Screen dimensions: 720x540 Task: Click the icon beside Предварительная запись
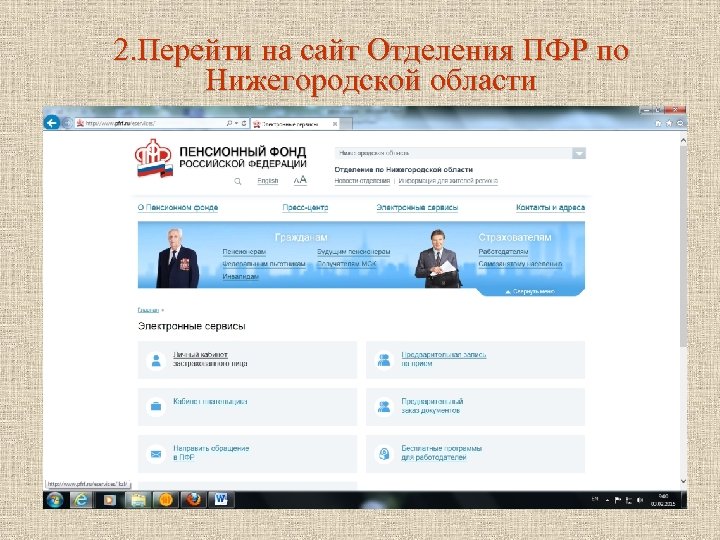click(384, 360)
